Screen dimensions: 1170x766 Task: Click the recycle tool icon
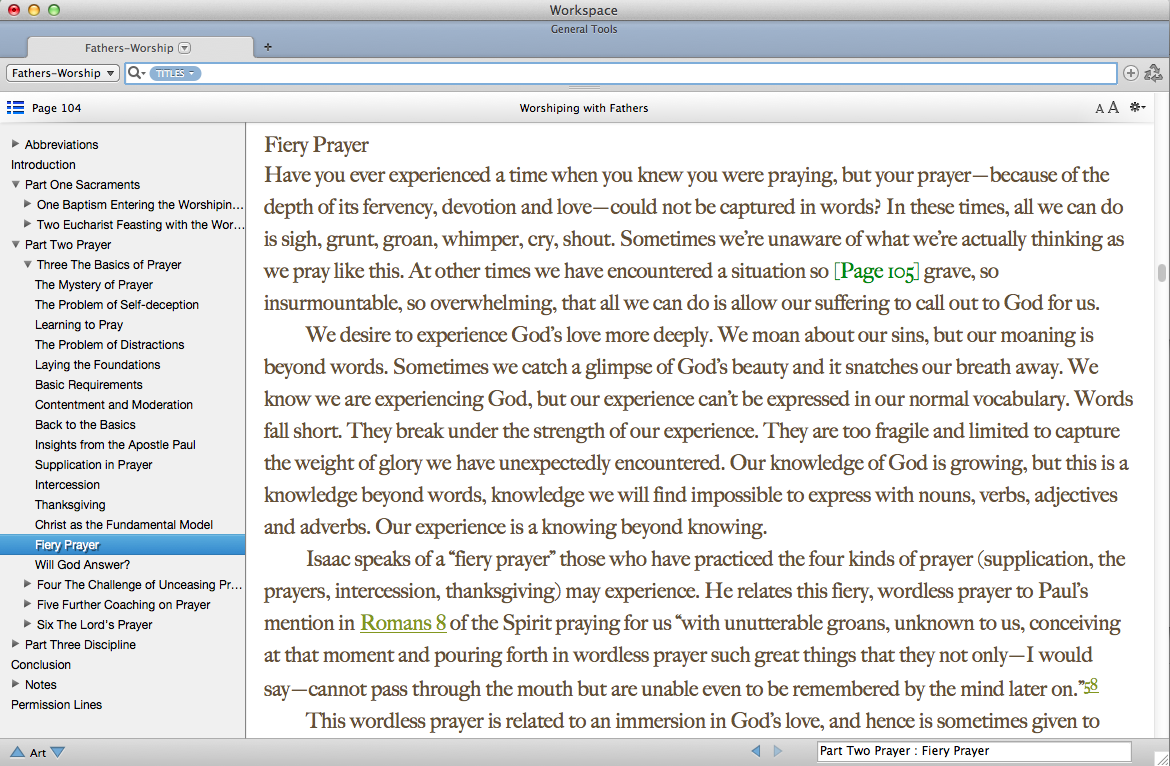(1153, 72)
